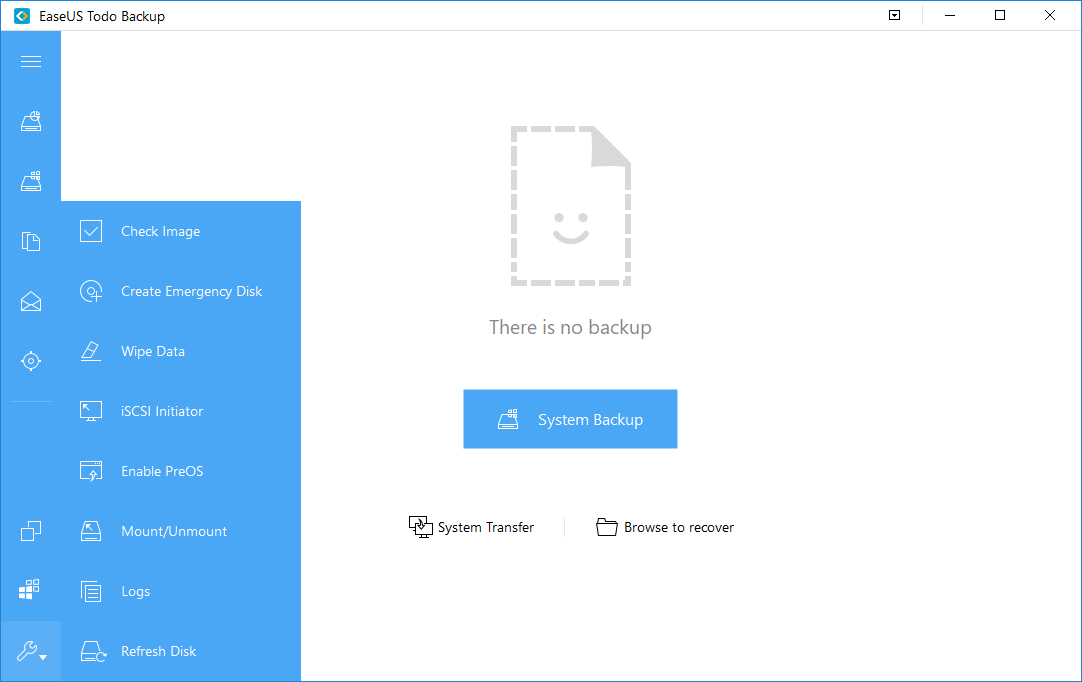Toggle the Tools wrench menu
Image resolution: width=1082 pixels, height=682 pixels.
point(31,651)
